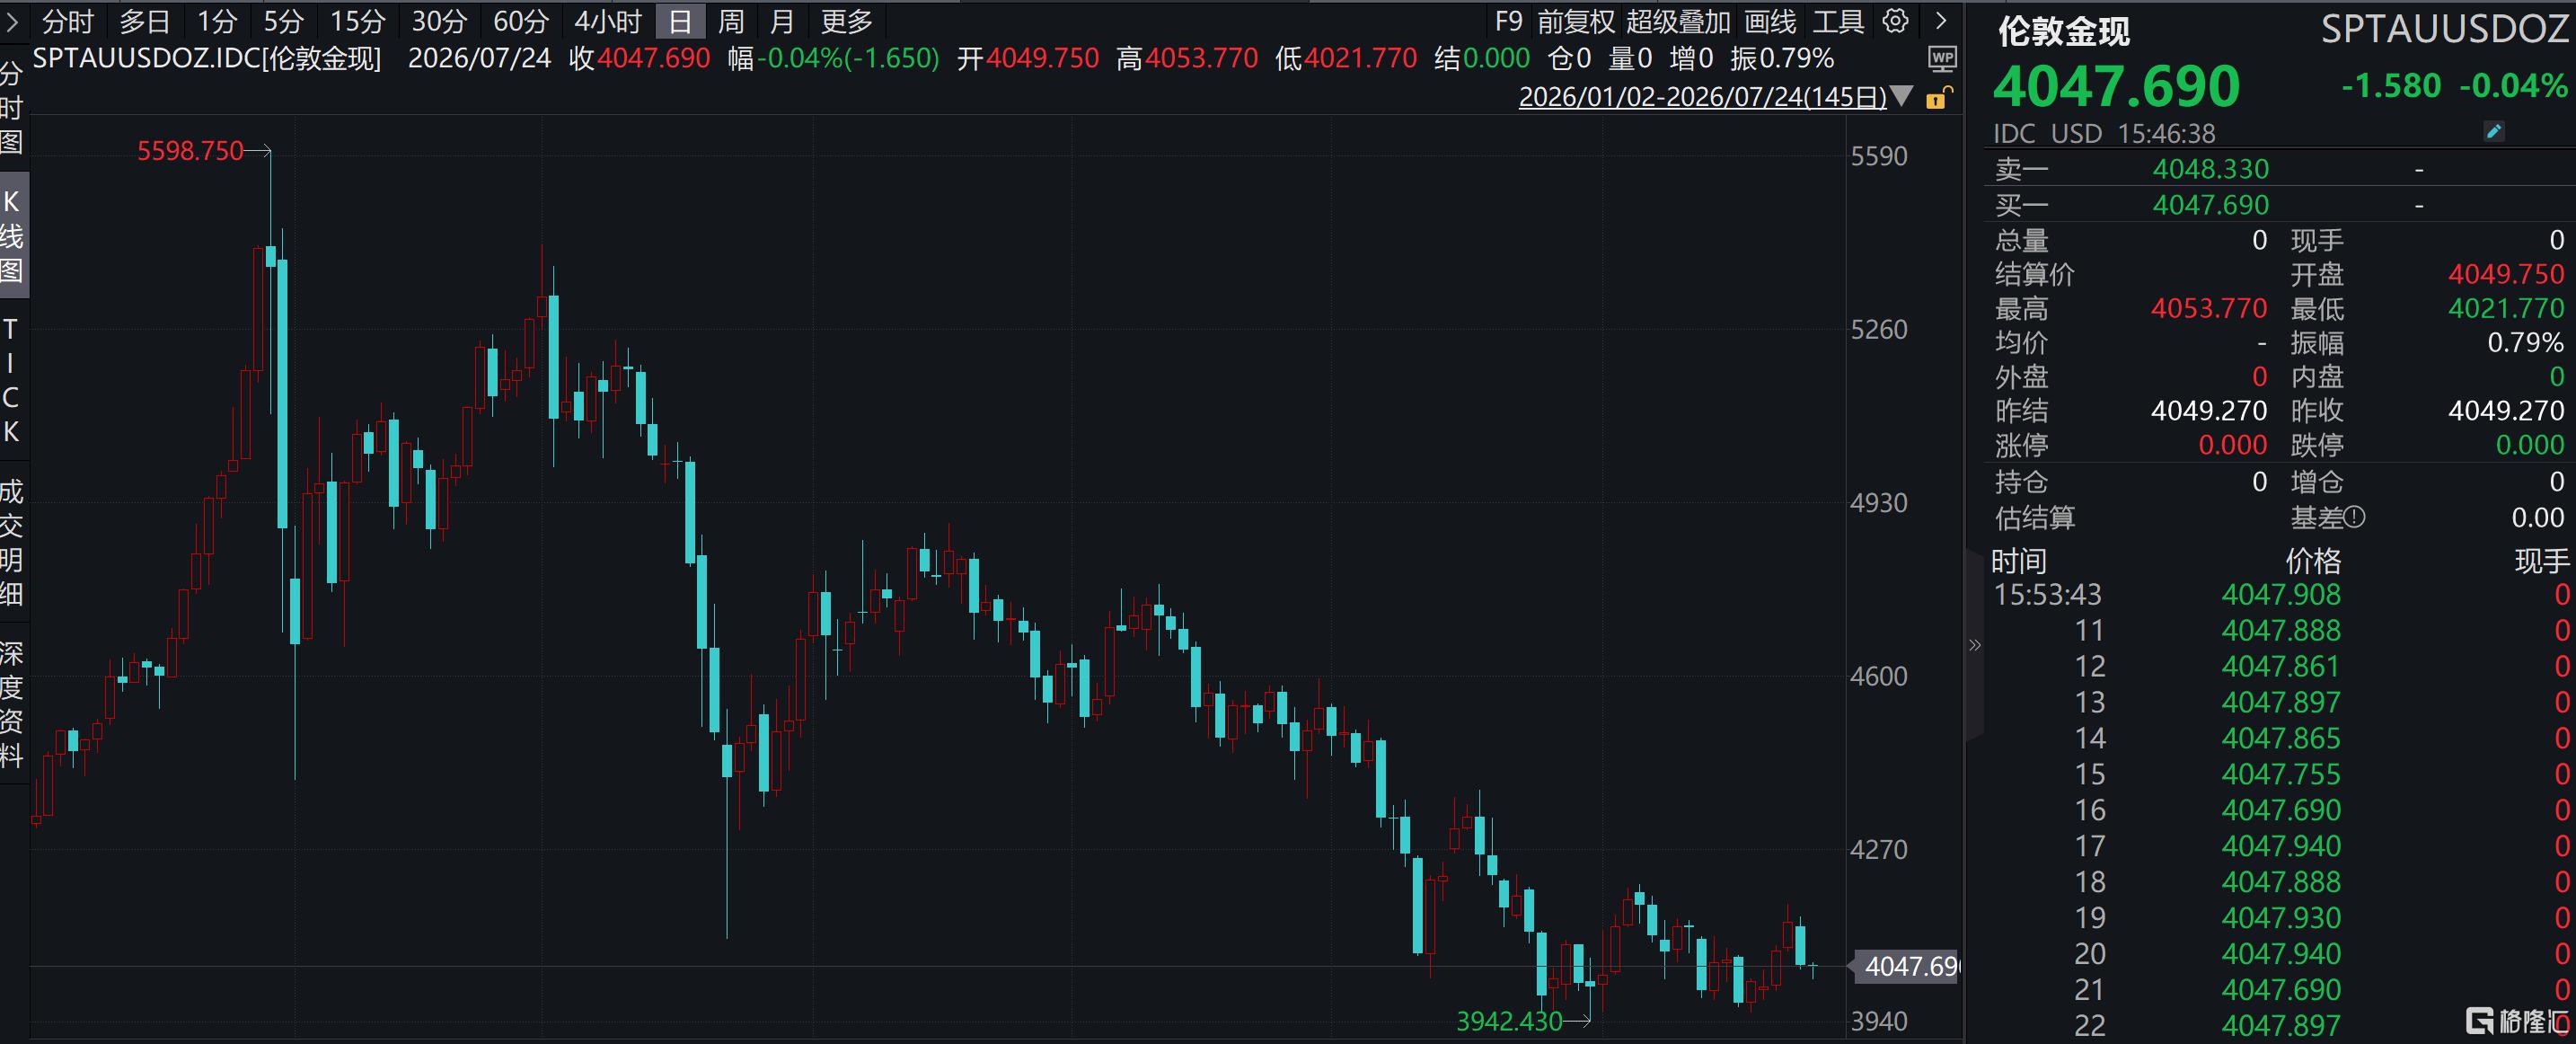Viewport: 2576px width, 1044px height.
Task: Open the F9 deep info button
Action: coord(1508,21)
